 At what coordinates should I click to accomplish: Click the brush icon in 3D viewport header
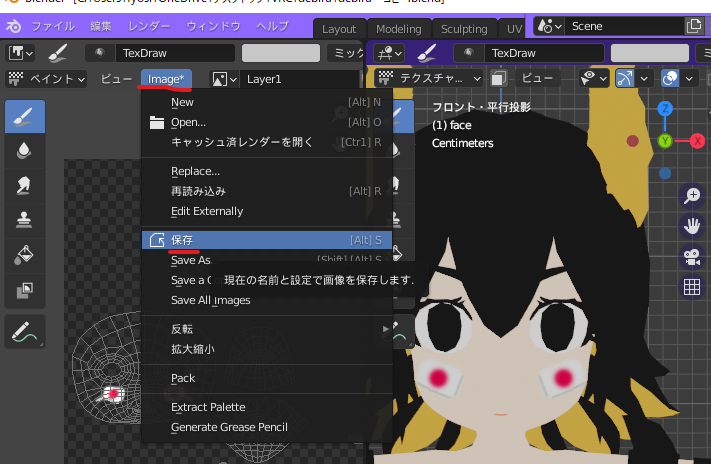coord(427,53)
